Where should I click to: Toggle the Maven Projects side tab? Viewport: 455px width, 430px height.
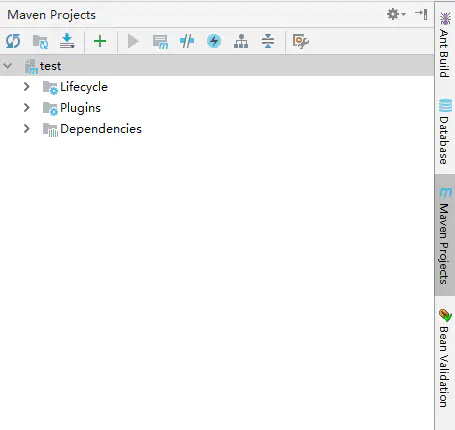(444, 235)
